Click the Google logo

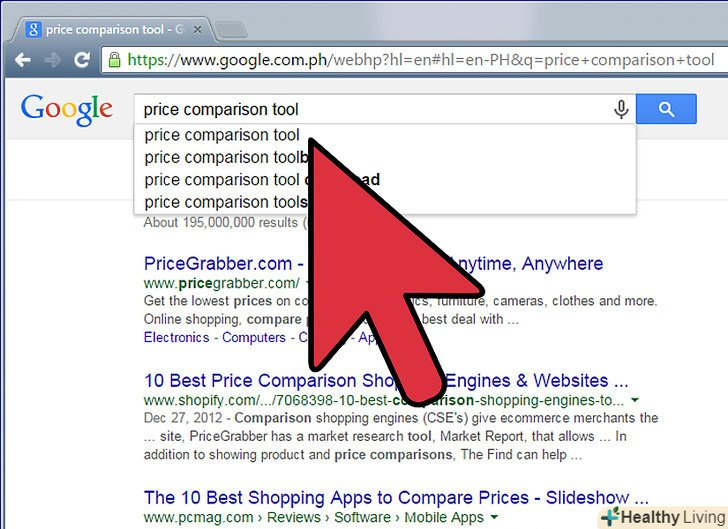pos(67,110)
